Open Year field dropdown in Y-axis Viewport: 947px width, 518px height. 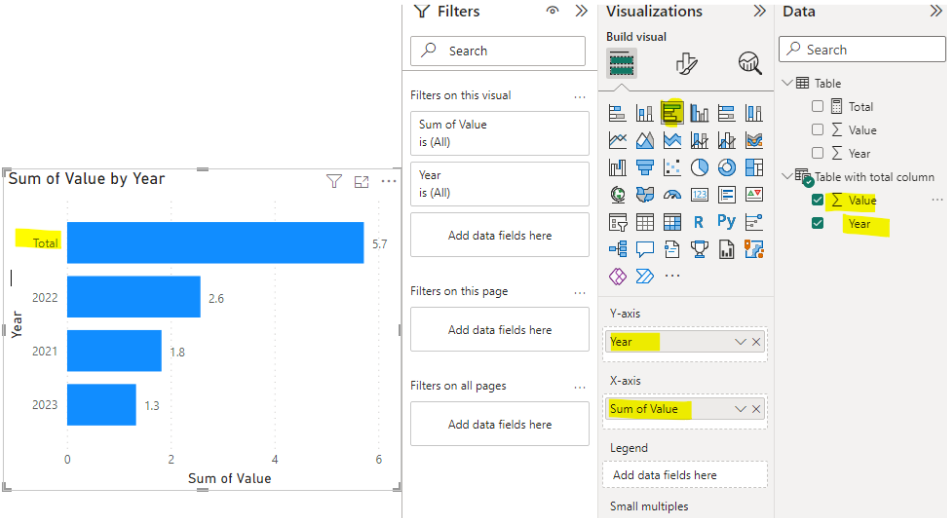740,342
